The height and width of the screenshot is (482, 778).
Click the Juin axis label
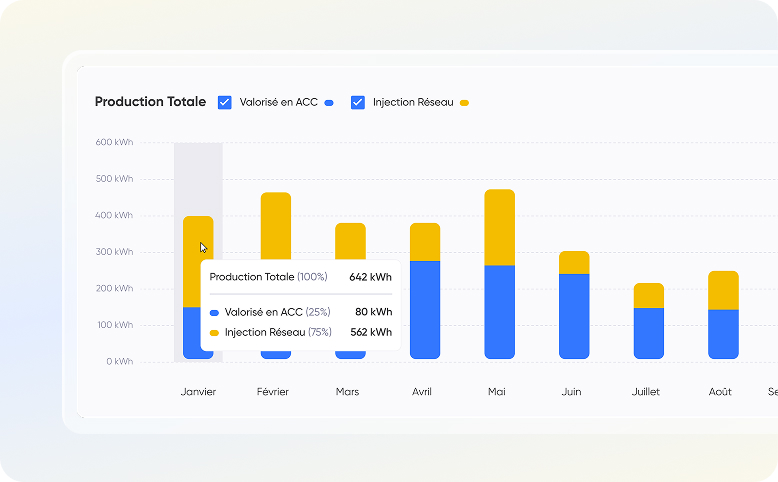(x=571, y=392)
